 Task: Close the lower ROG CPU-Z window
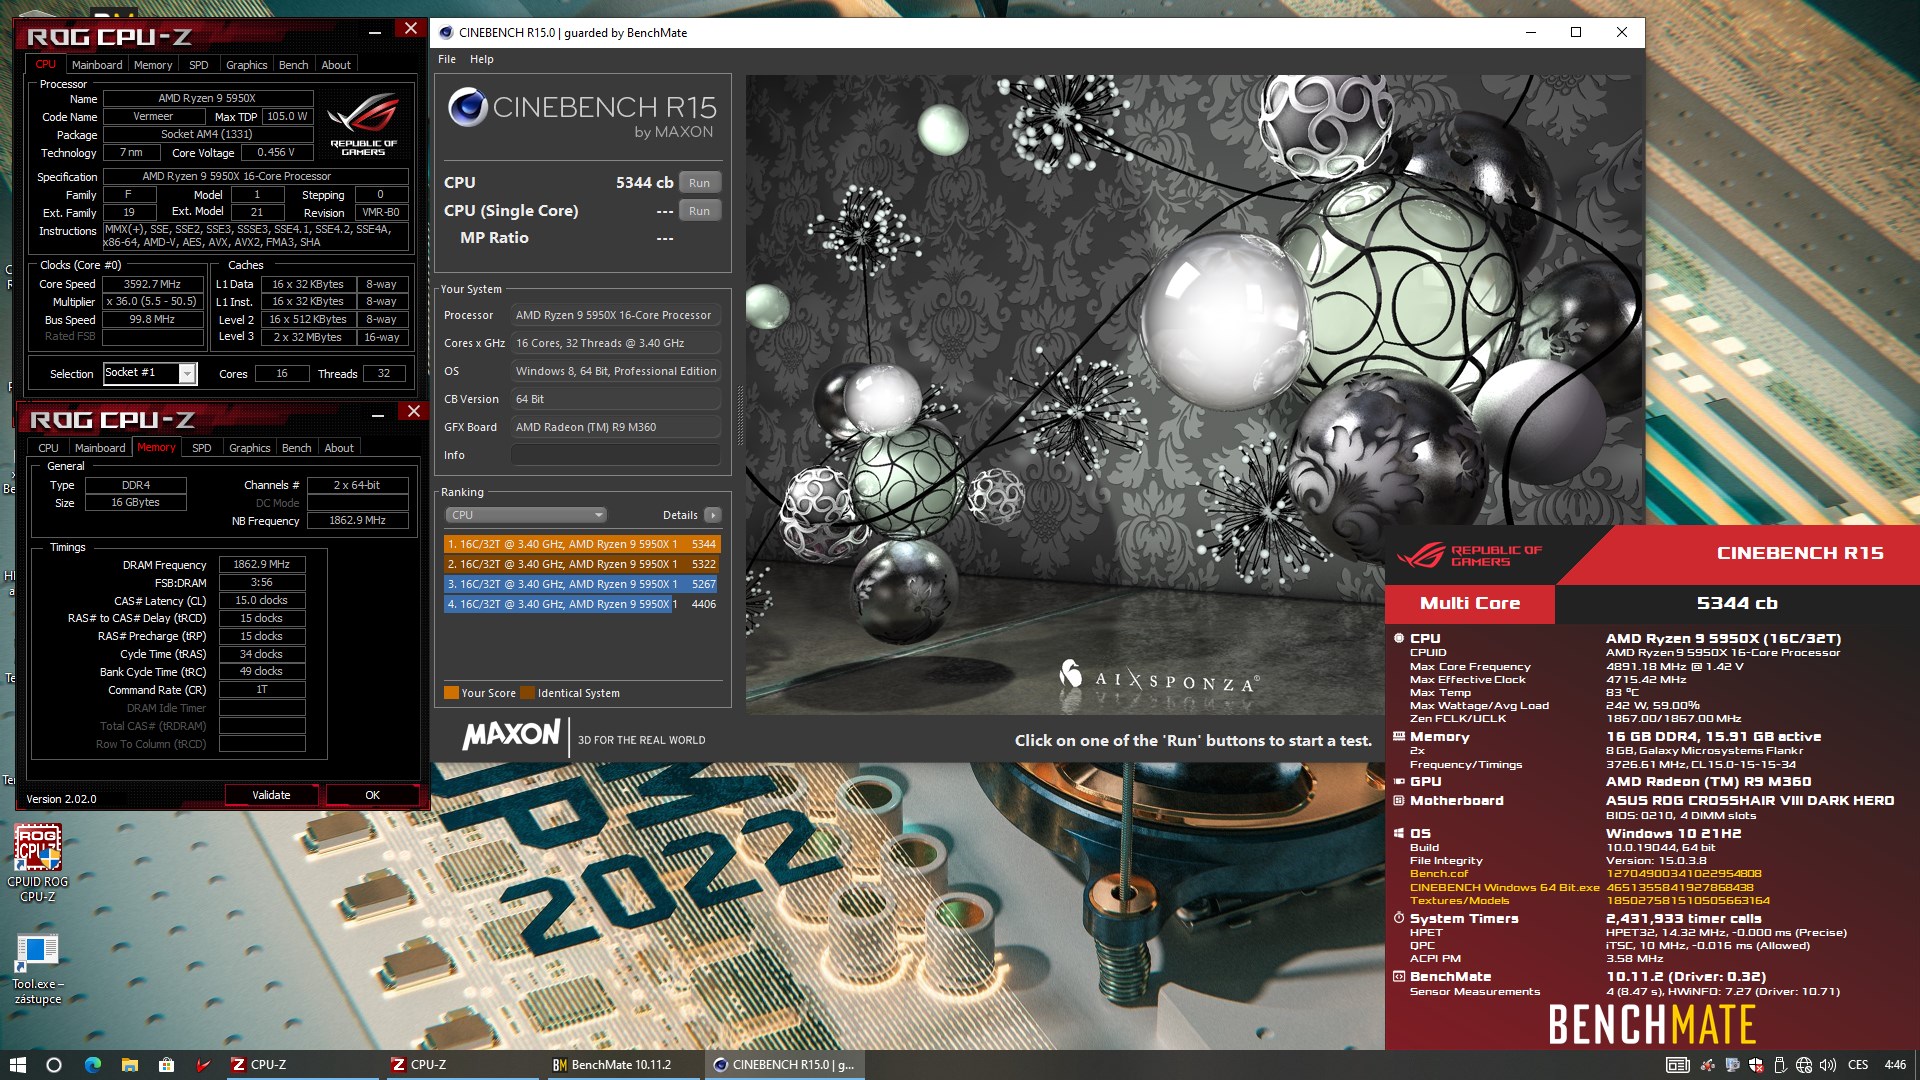coord(413,411)
